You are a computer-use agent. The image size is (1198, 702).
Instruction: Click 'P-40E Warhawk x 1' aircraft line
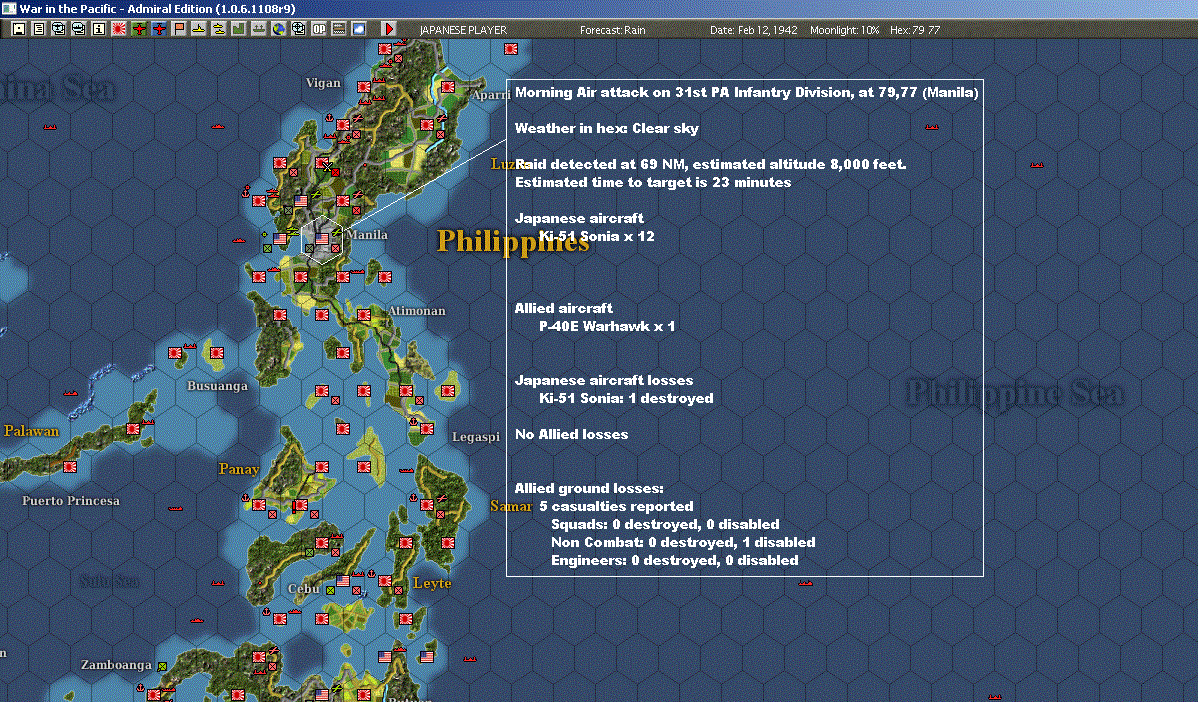pyautogui.click(x=607, y=326)
